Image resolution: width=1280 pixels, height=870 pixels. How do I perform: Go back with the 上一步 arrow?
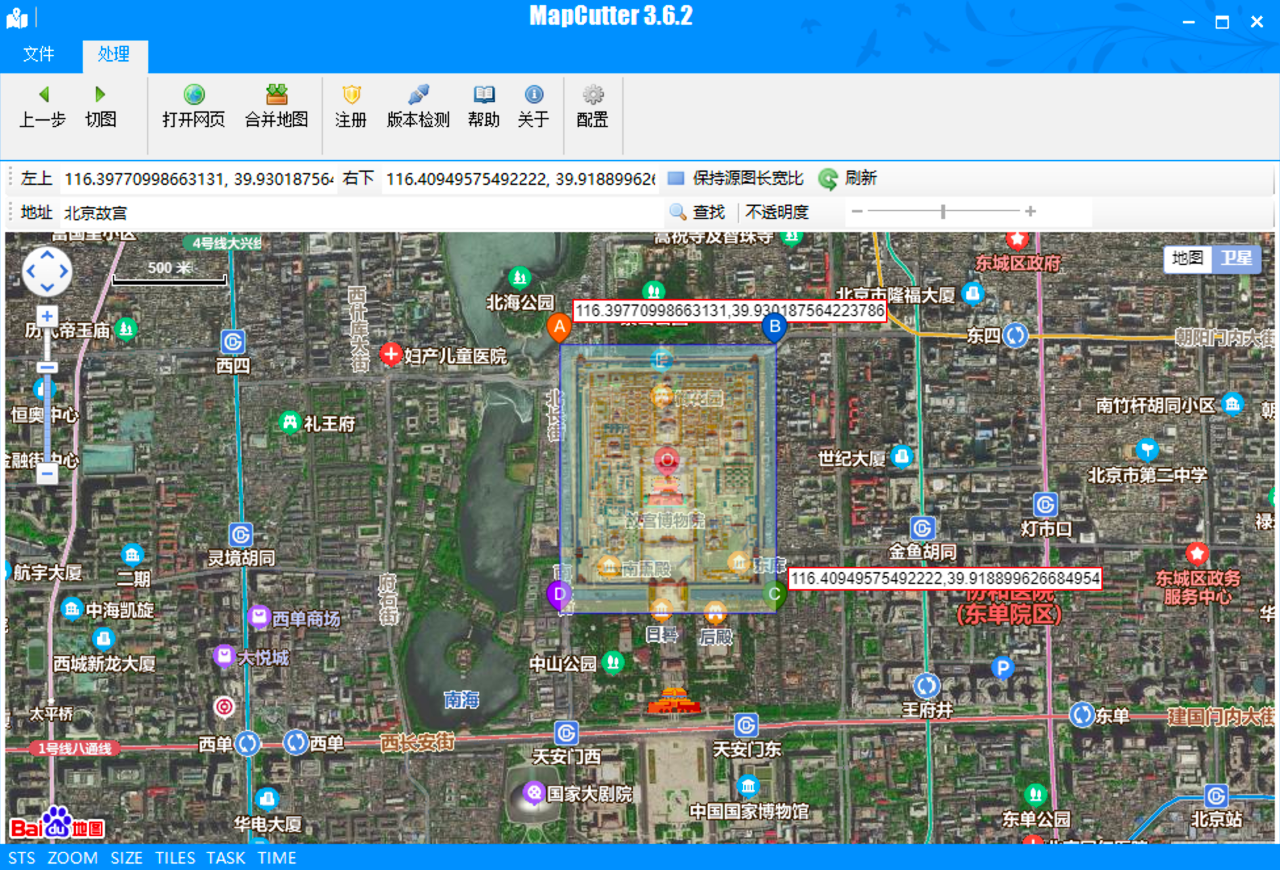[43, 107]
